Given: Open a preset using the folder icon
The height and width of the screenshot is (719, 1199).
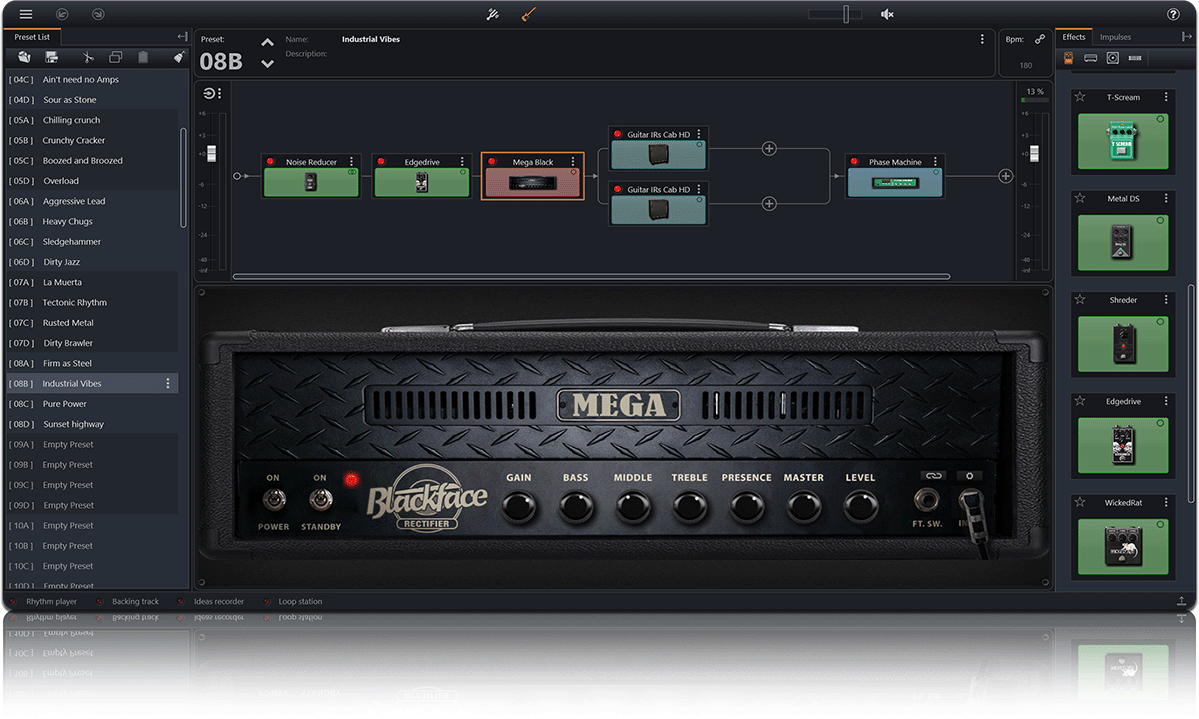Looking at the screenshot, I should click(x=24, y=57).
